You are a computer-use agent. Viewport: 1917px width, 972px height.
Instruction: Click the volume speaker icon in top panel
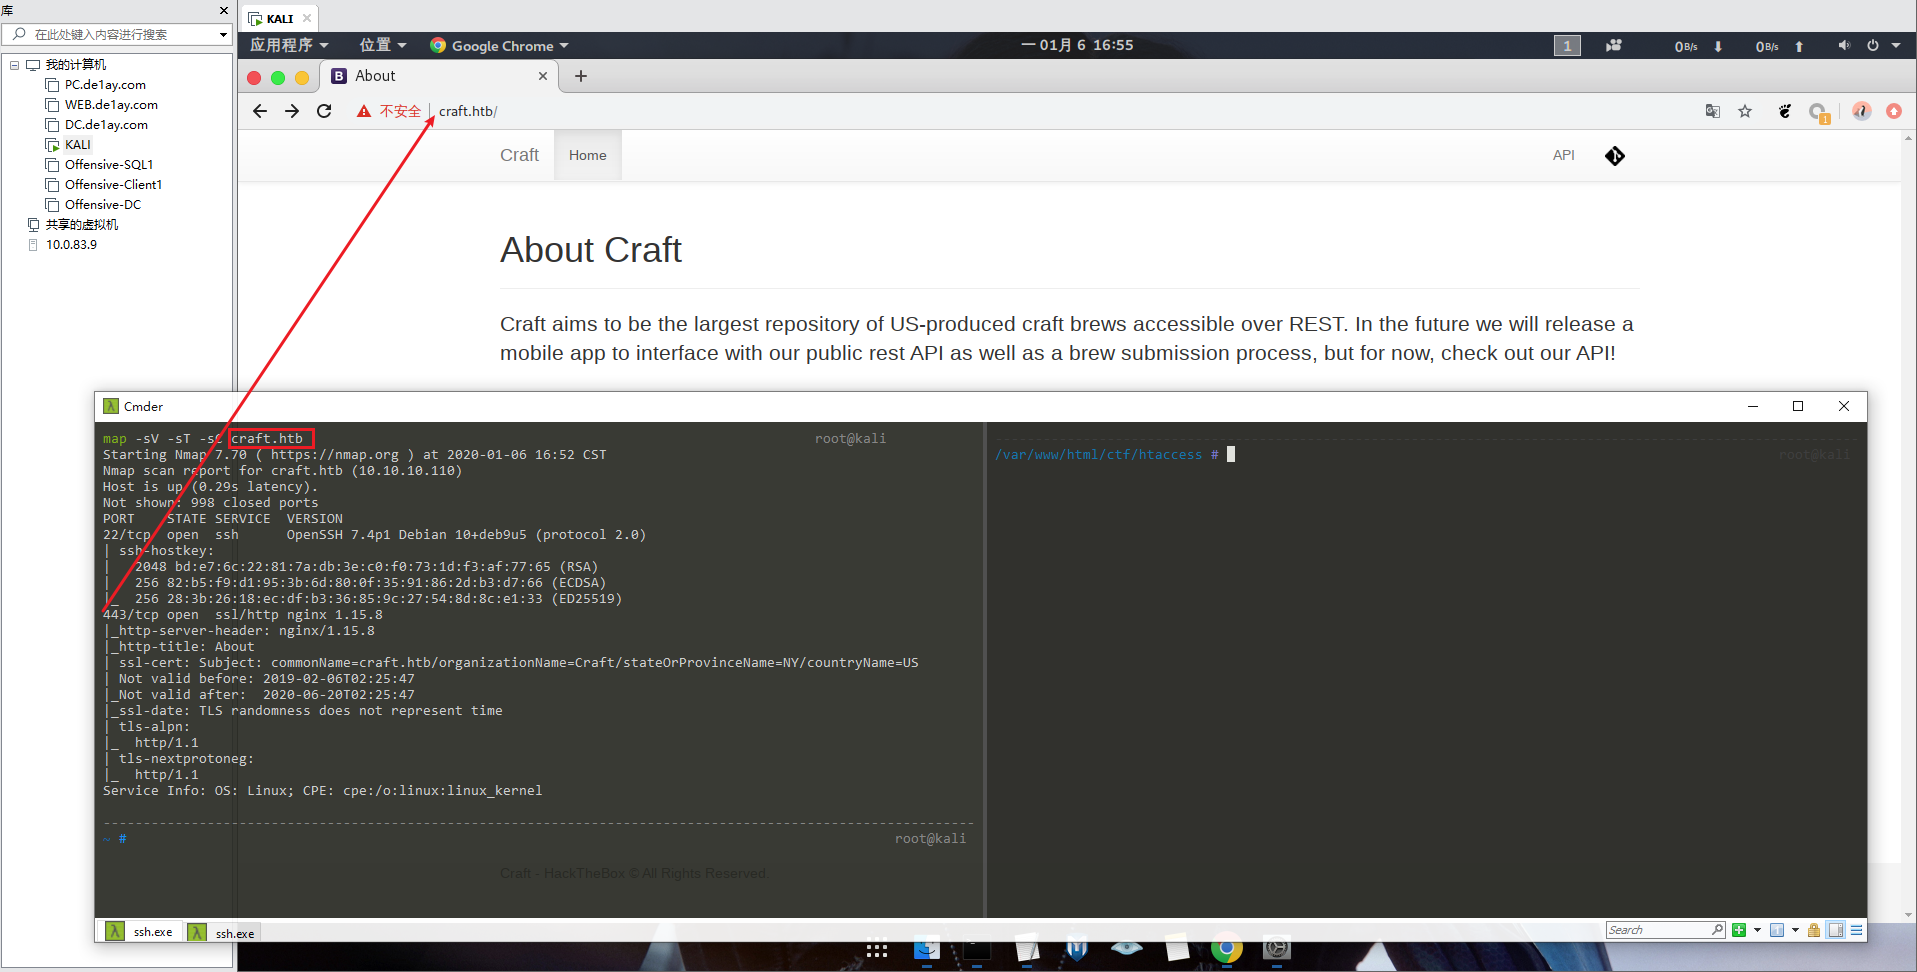[1843, 46]
